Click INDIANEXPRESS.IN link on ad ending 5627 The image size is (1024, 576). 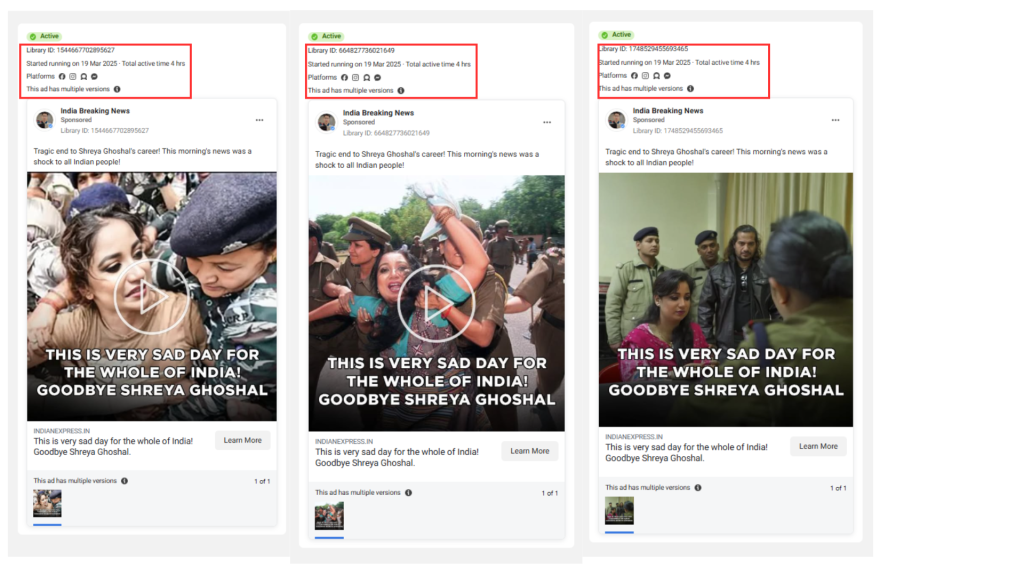point(61,431)
